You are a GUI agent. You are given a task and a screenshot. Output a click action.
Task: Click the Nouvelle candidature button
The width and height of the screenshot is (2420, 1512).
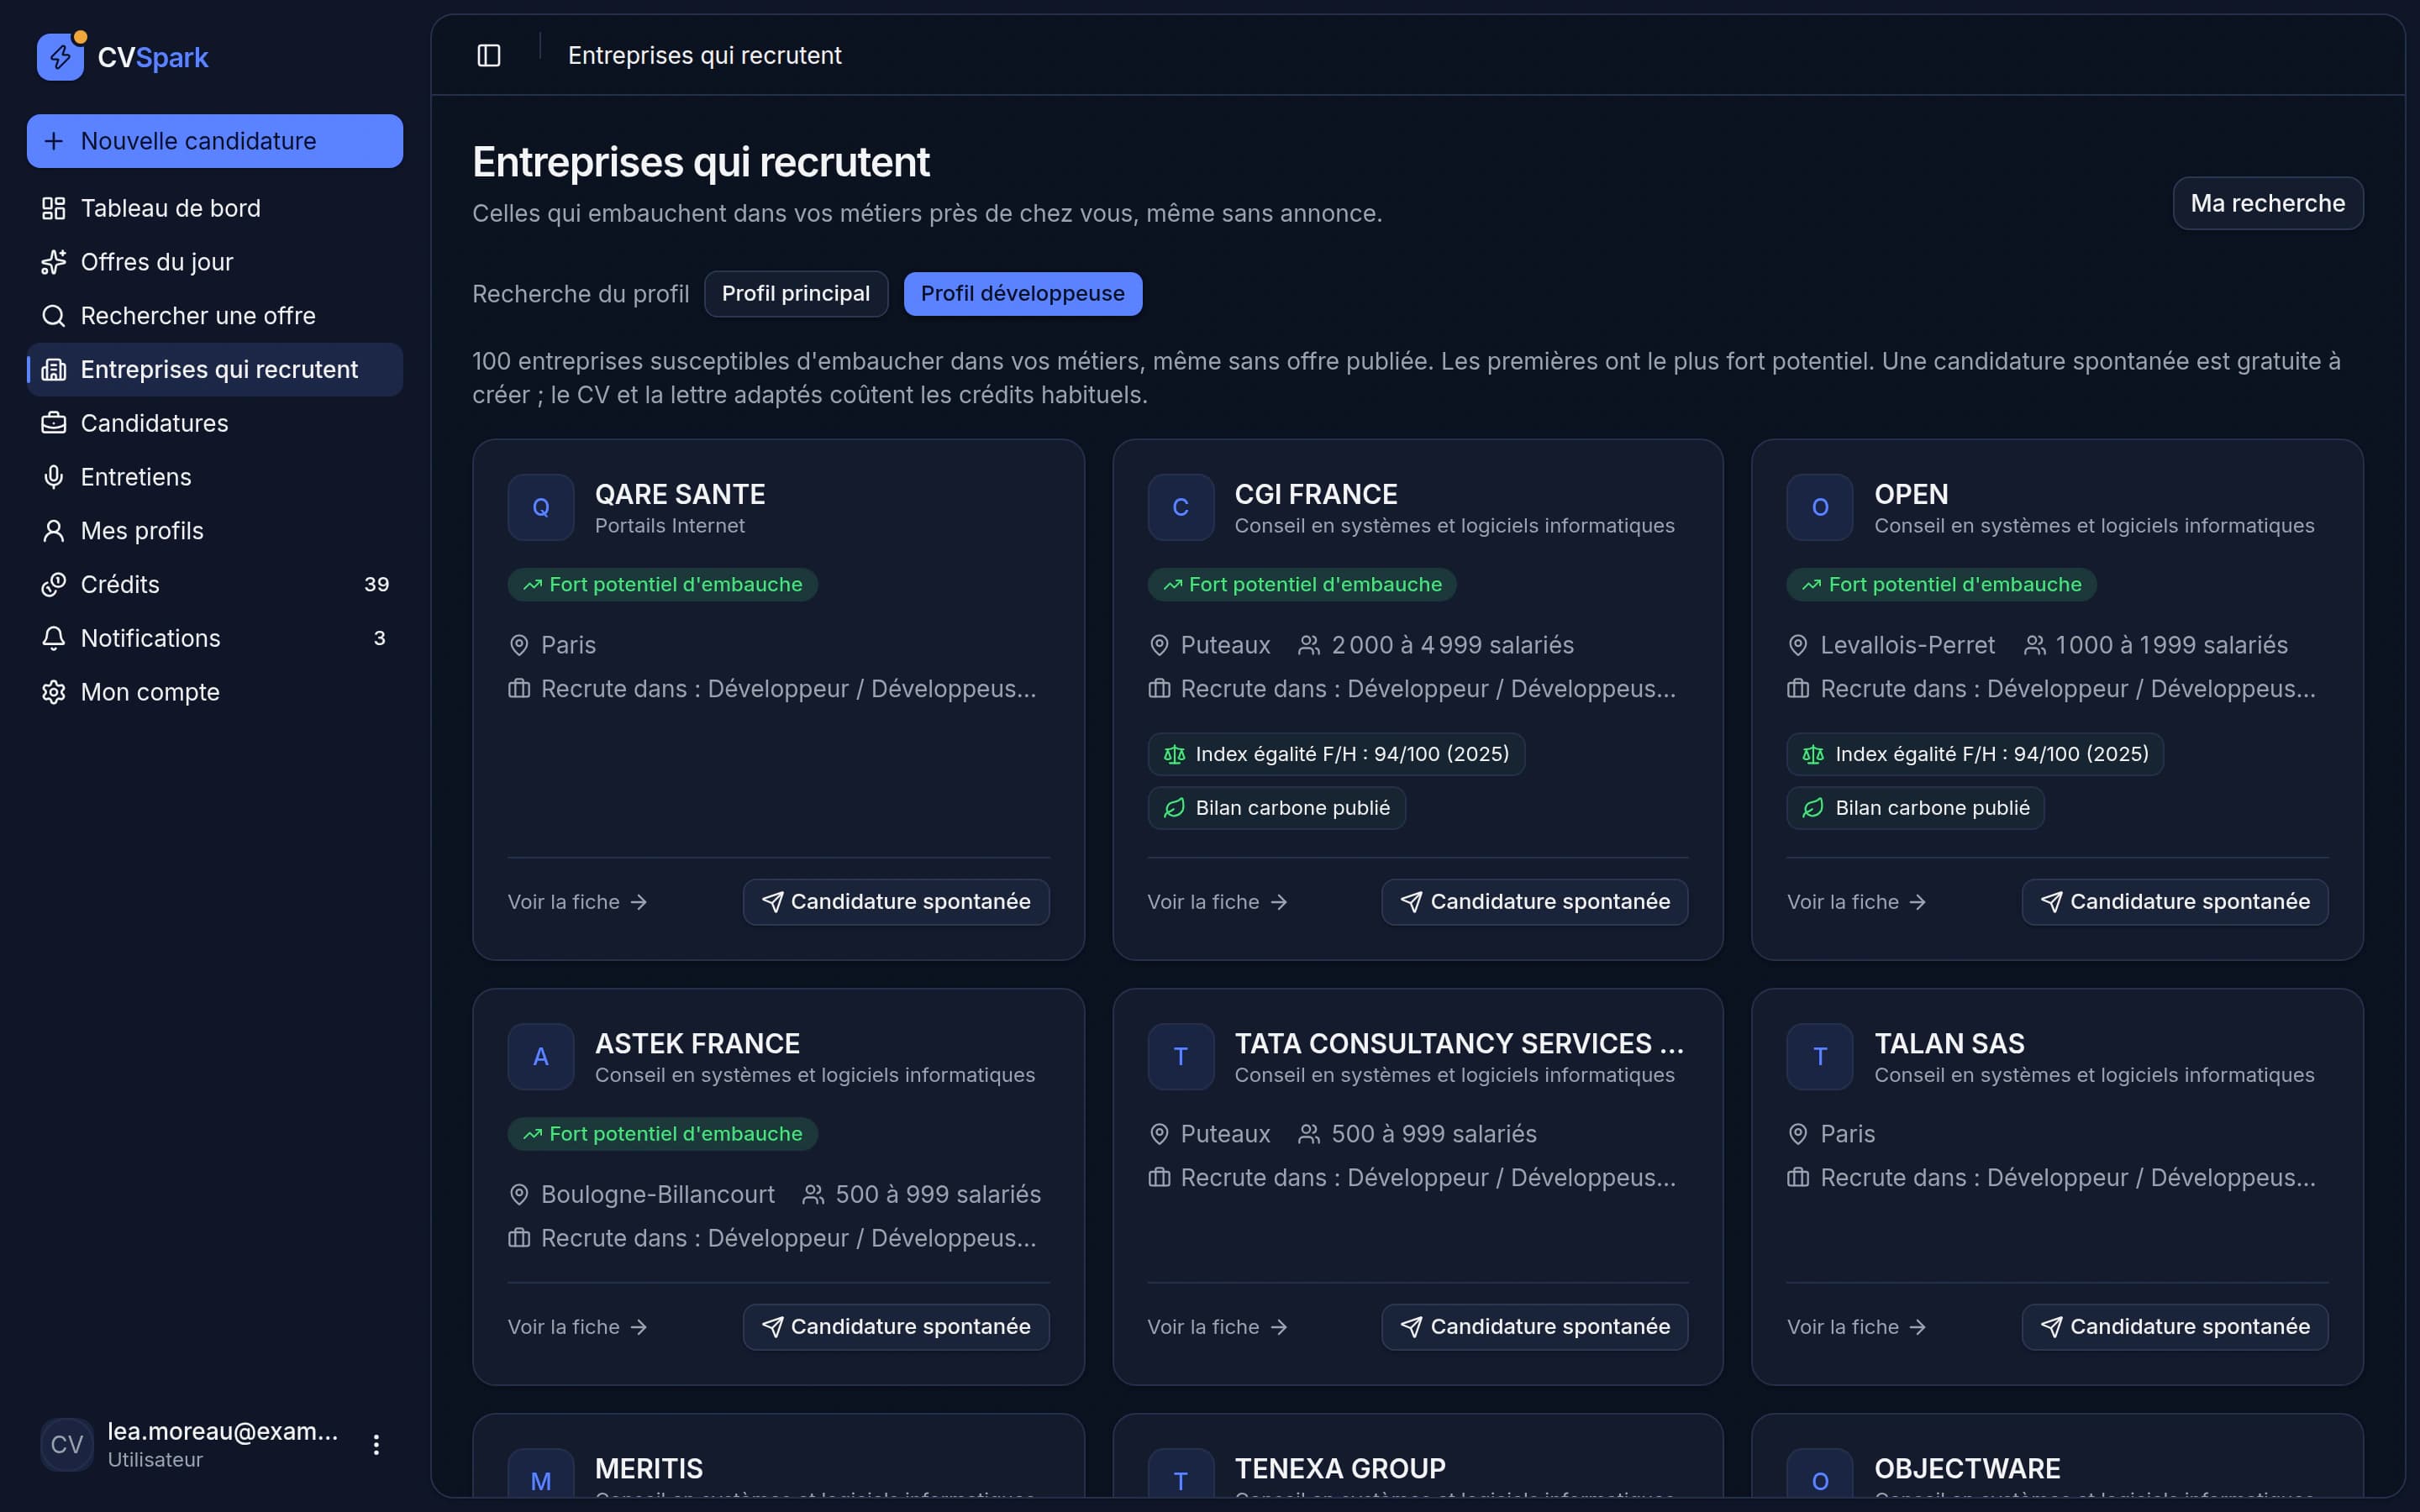tap(215, 141)
